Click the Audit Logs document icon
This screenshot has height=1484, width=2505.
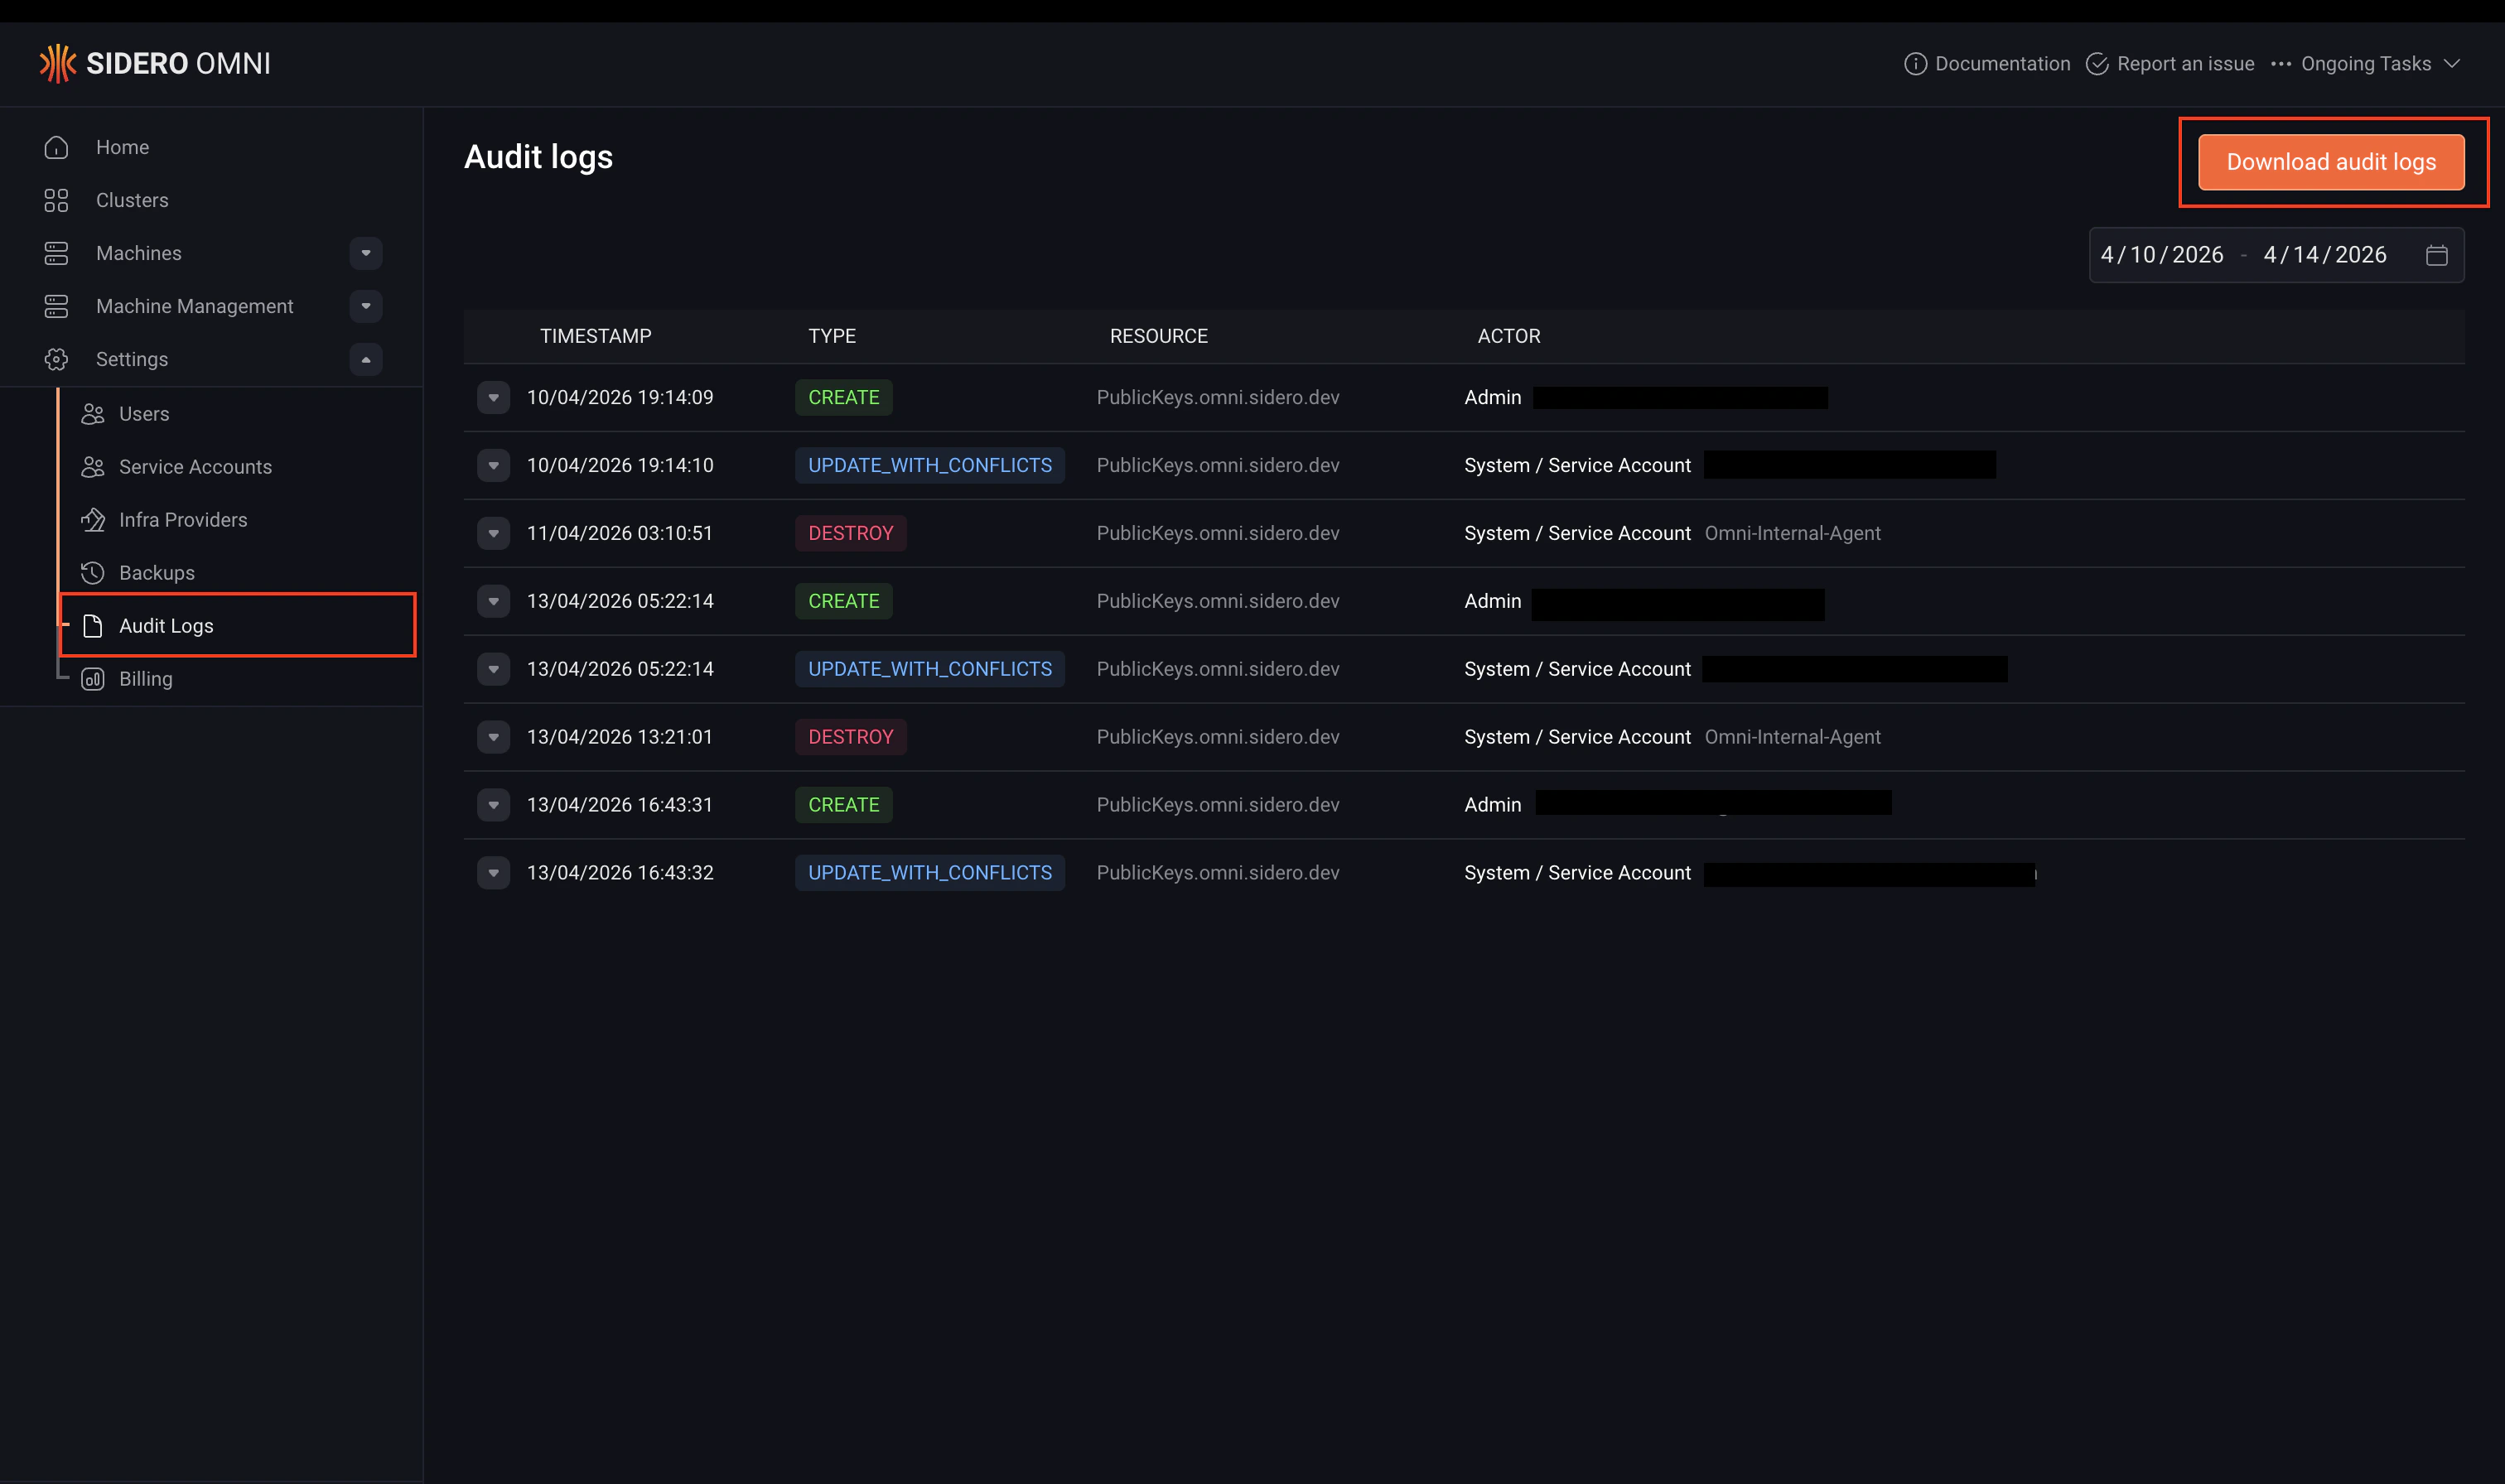(x=93, y=626)
